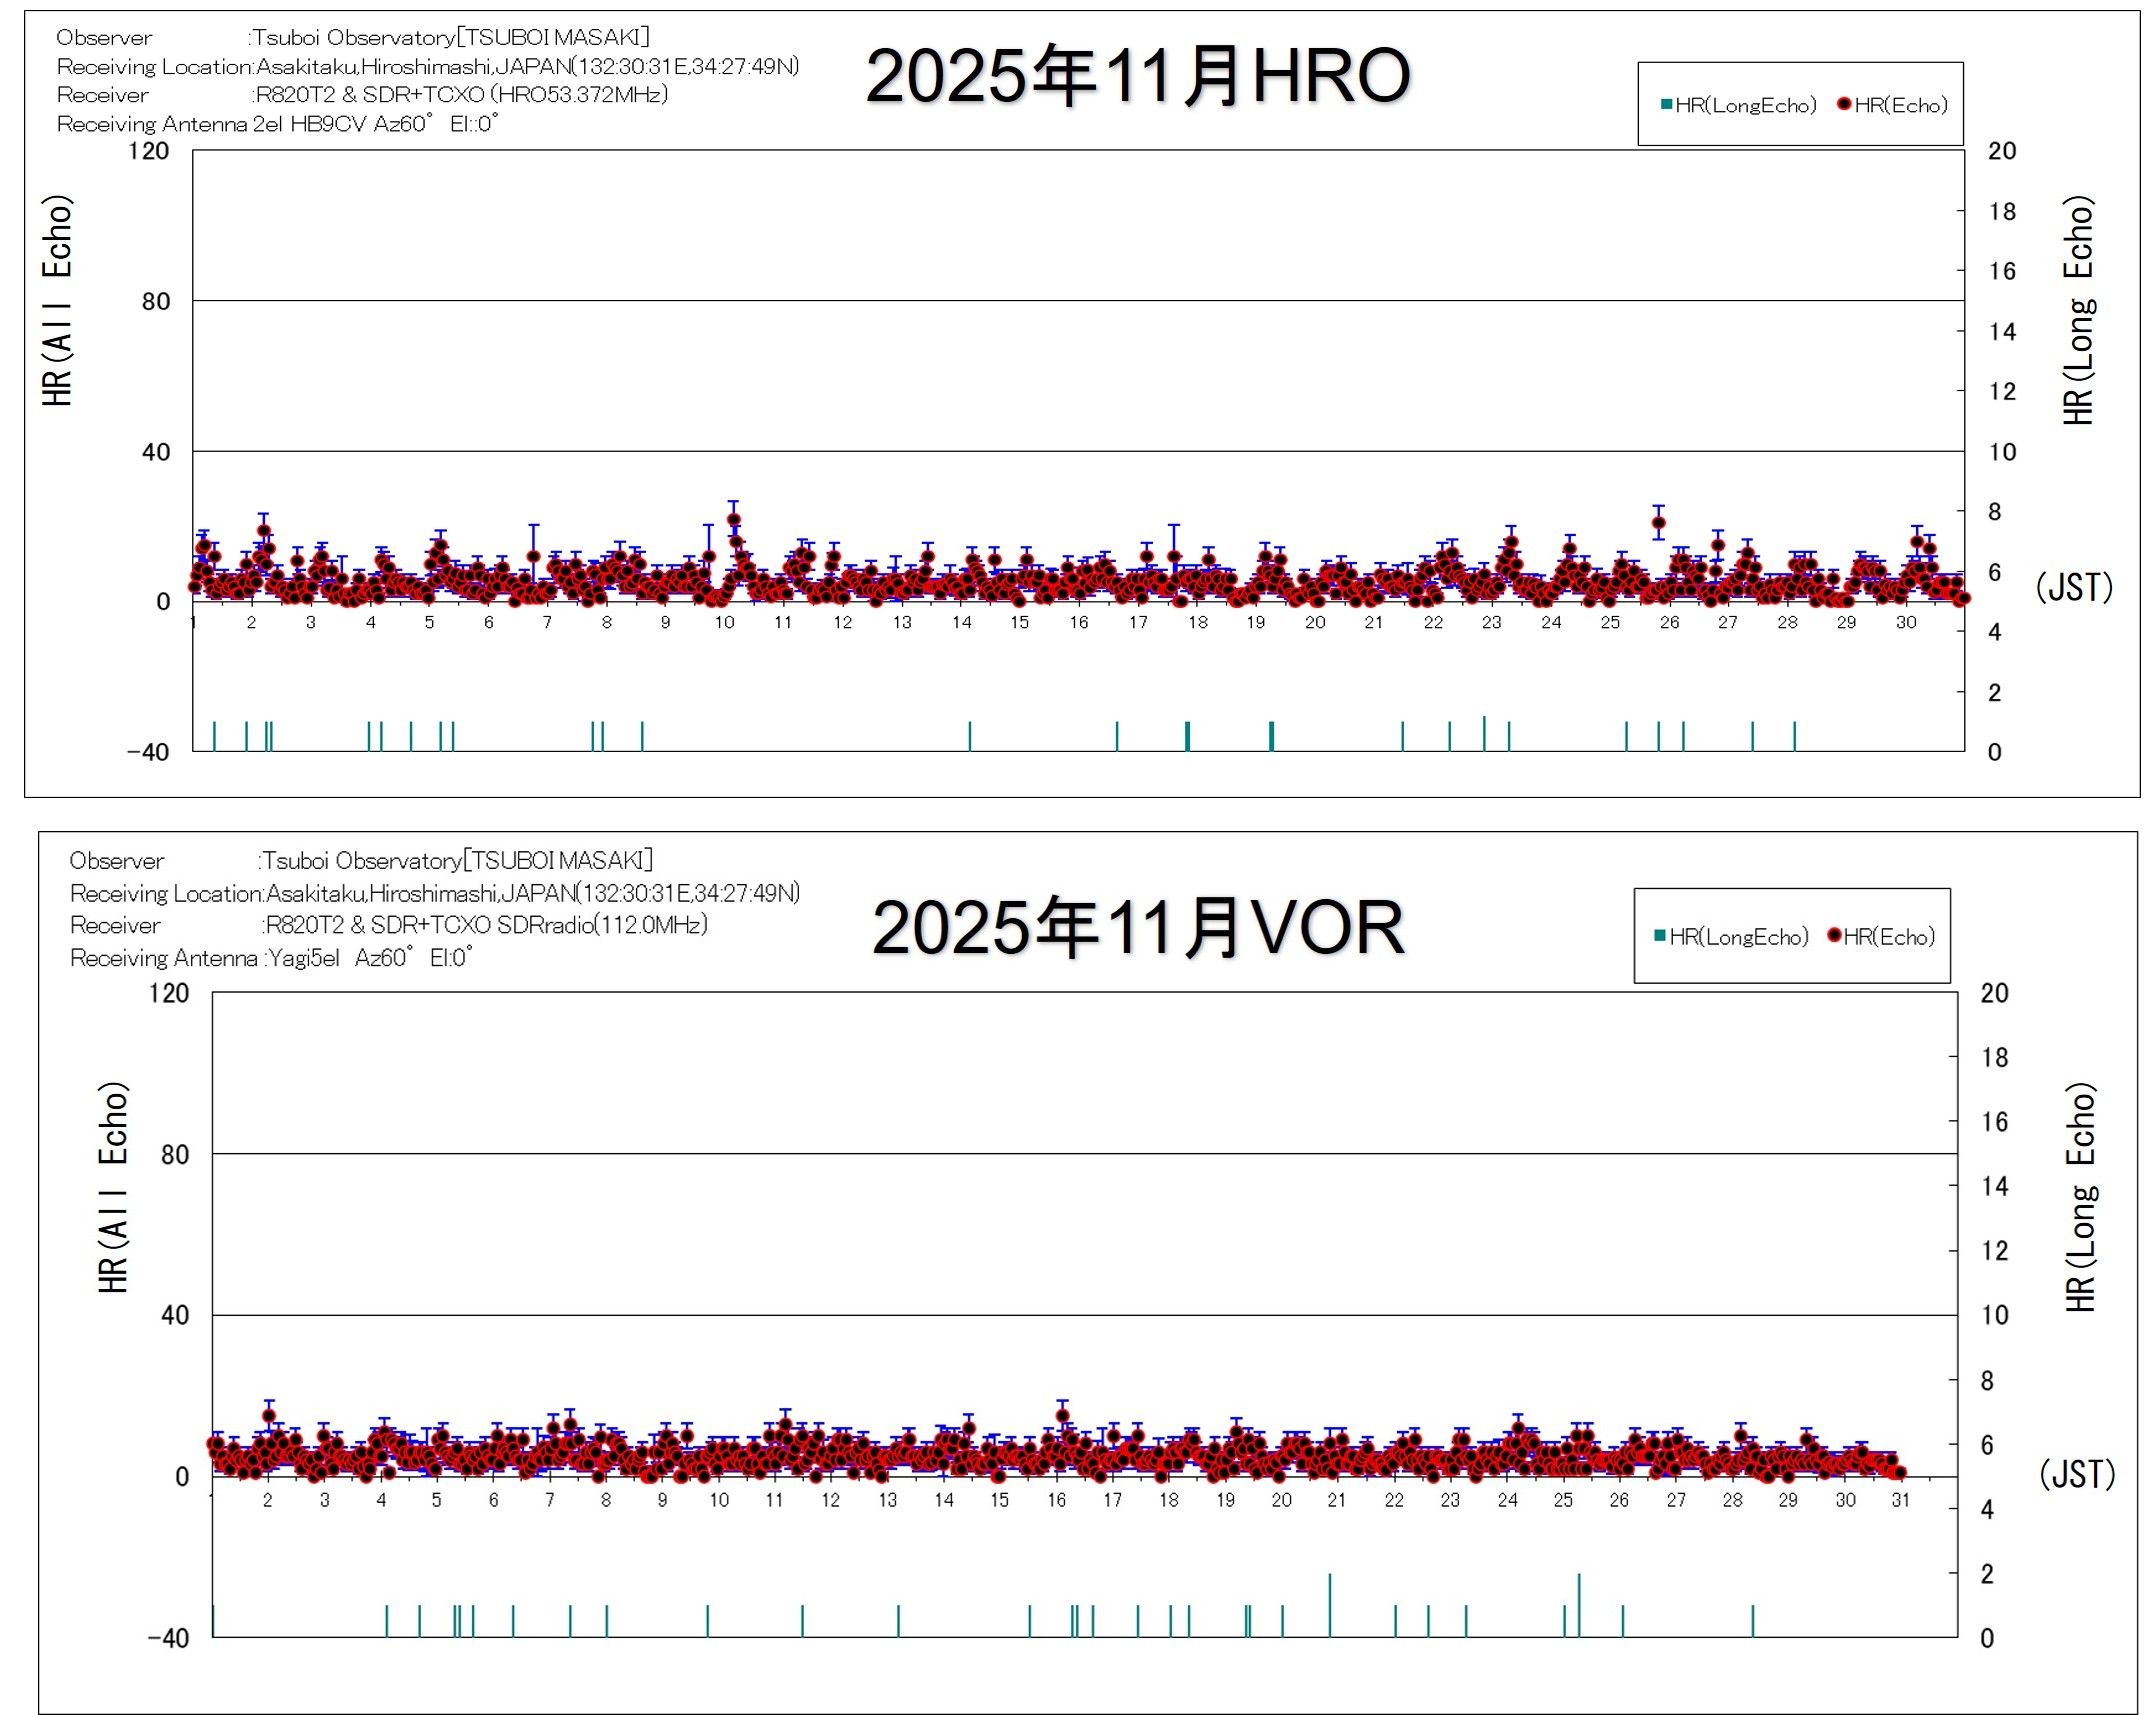Click the day 2 peak point in VOR chart
Screen dimensions: 2156x1715
tap(268, 1416)
